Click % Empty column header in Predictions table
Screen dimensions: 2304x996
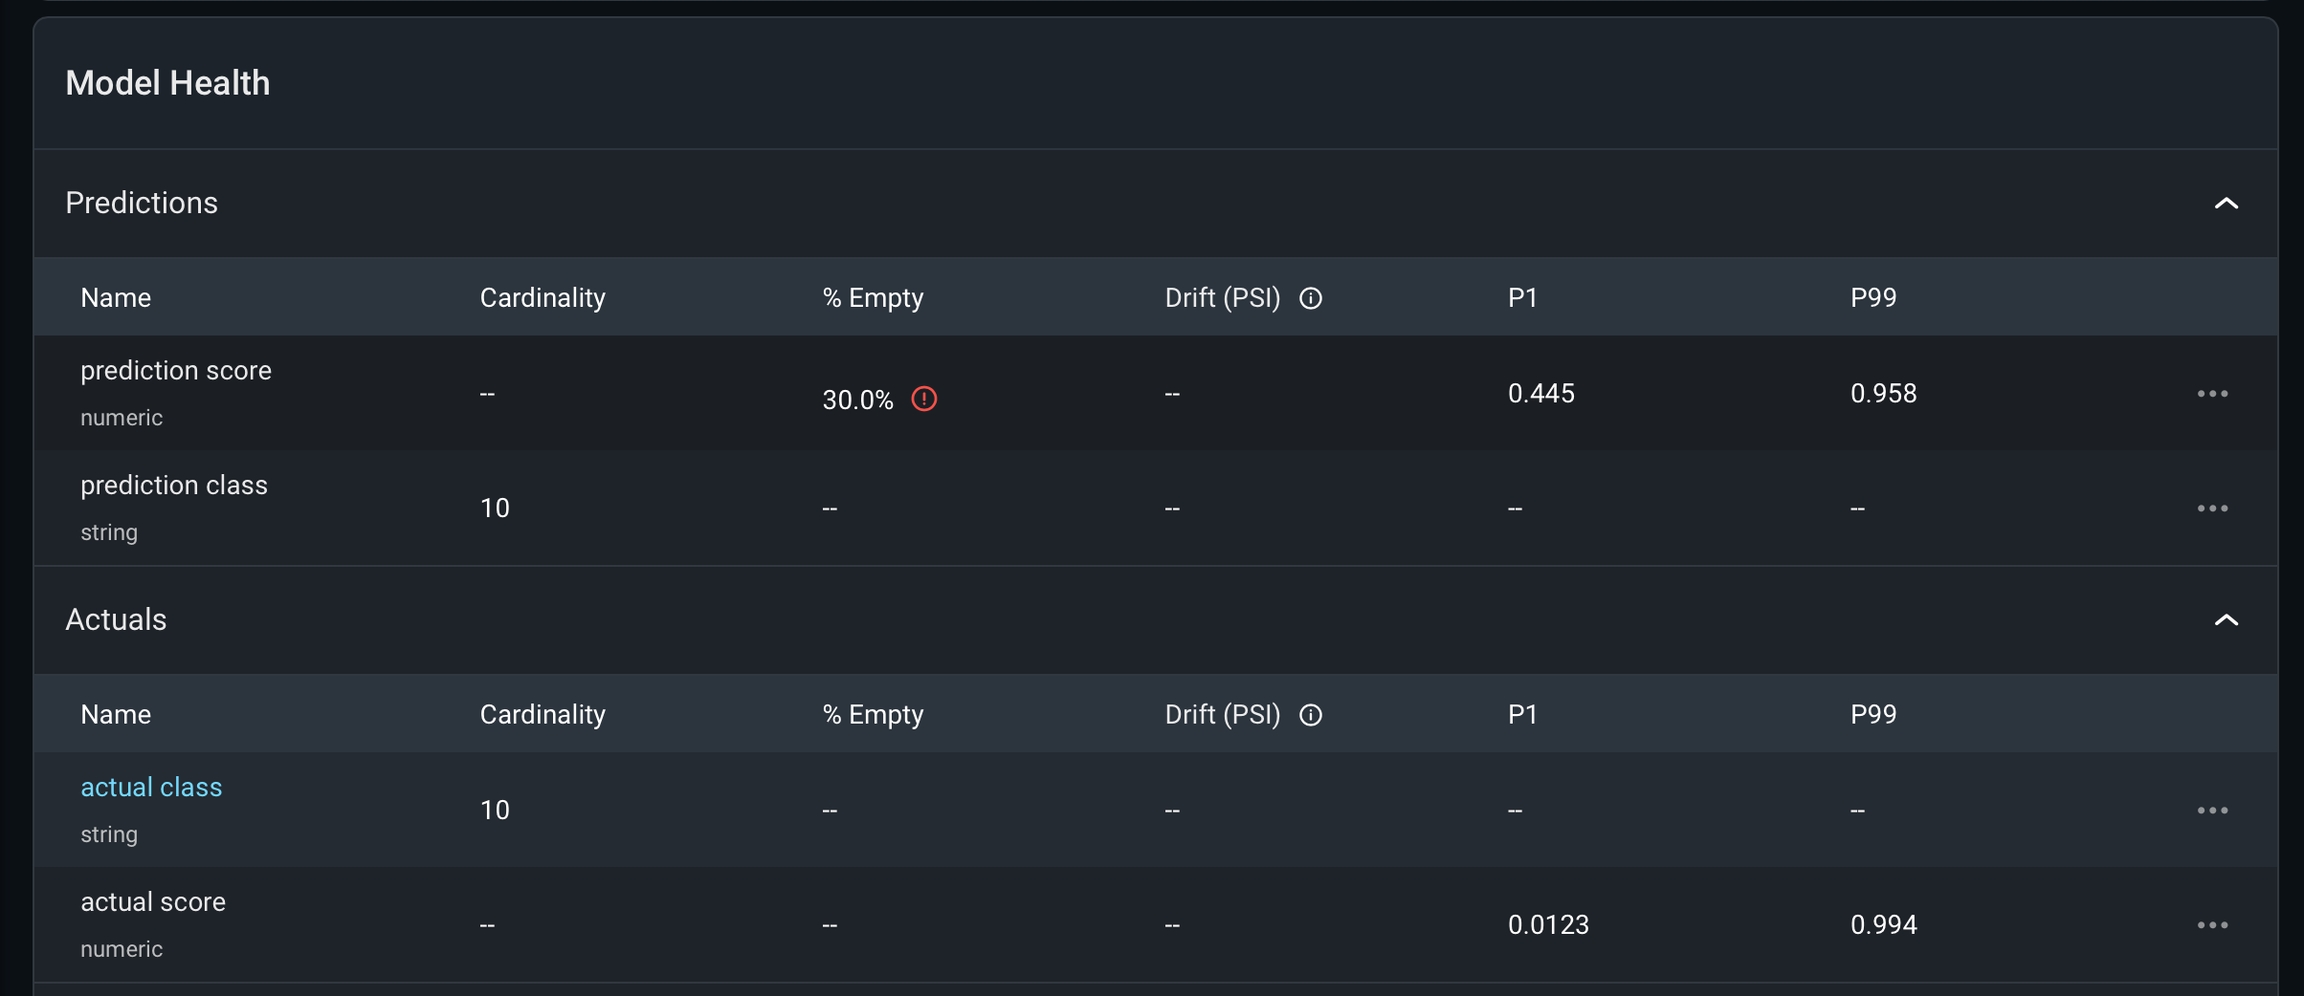point(872,298)
